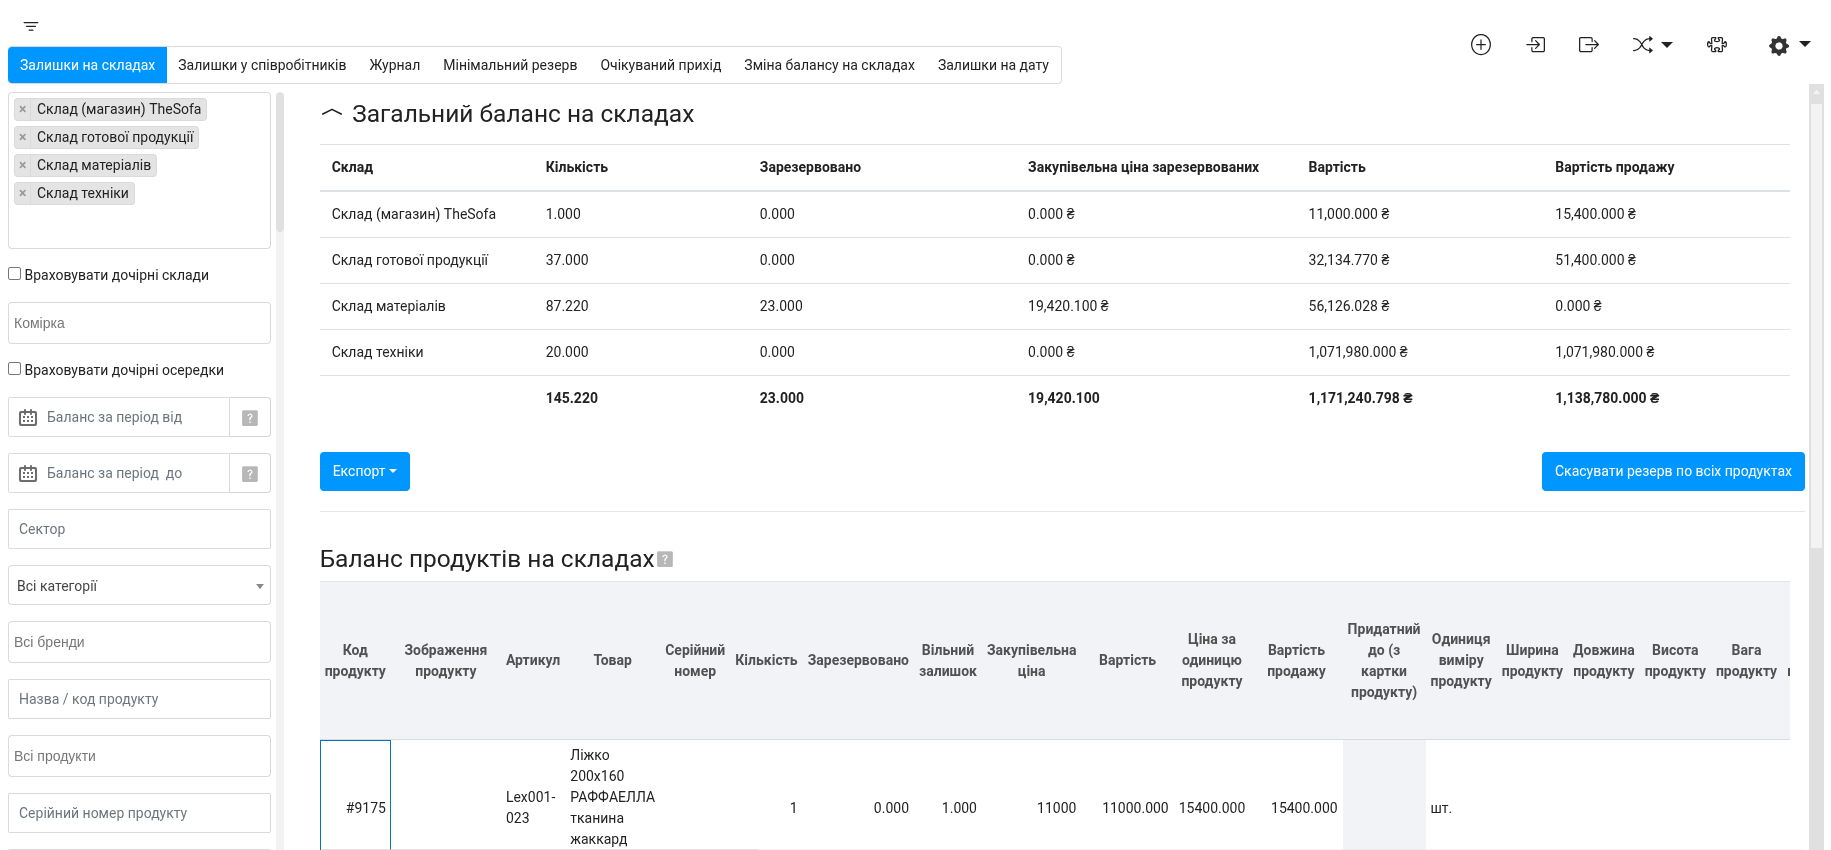Open the shuffle arrows transfer menu
1831x850 pixels.
coord(1651,45)
